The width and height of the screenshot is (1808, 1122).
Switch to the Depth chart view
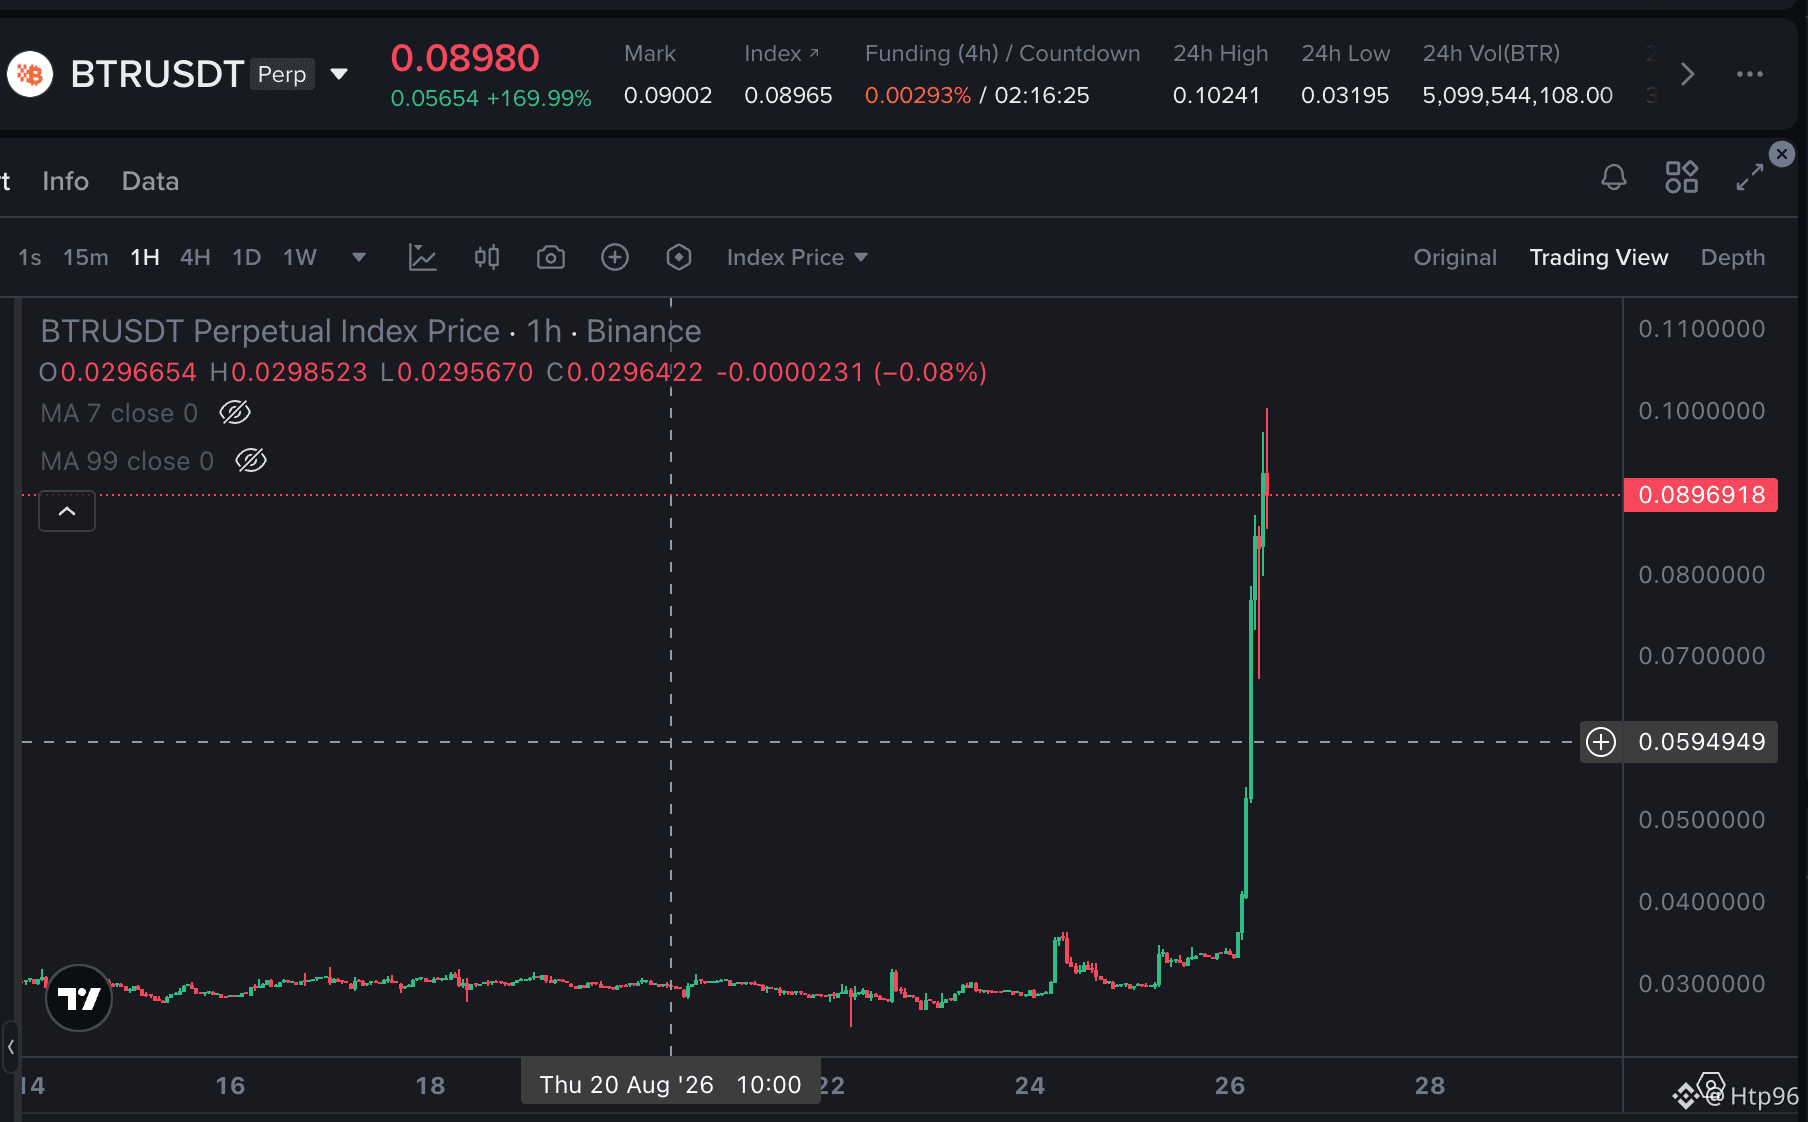[x=1733, y=257]
